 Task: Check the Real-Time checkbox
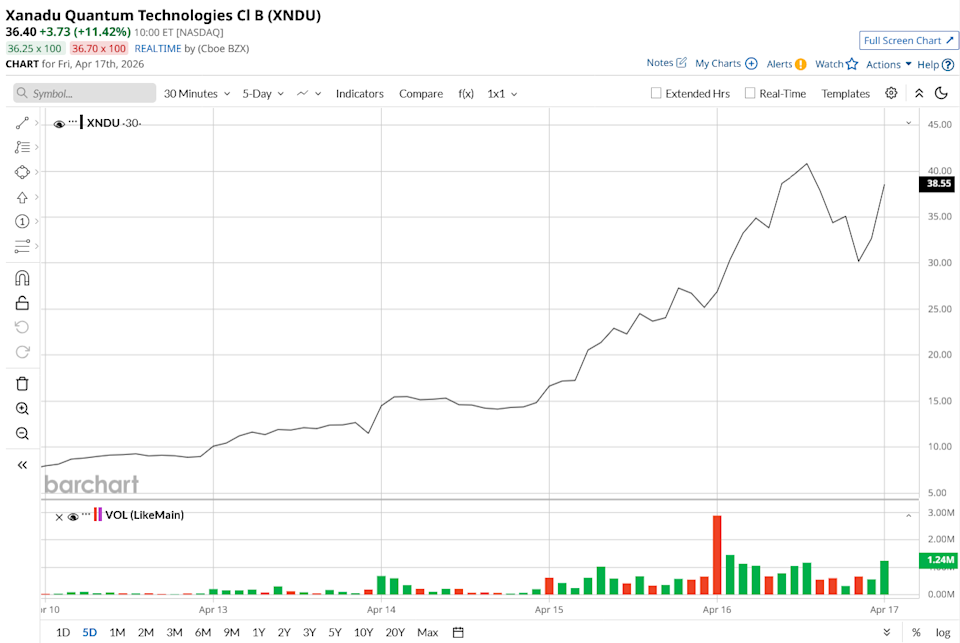pyautogui.click(x=750, y=93)
